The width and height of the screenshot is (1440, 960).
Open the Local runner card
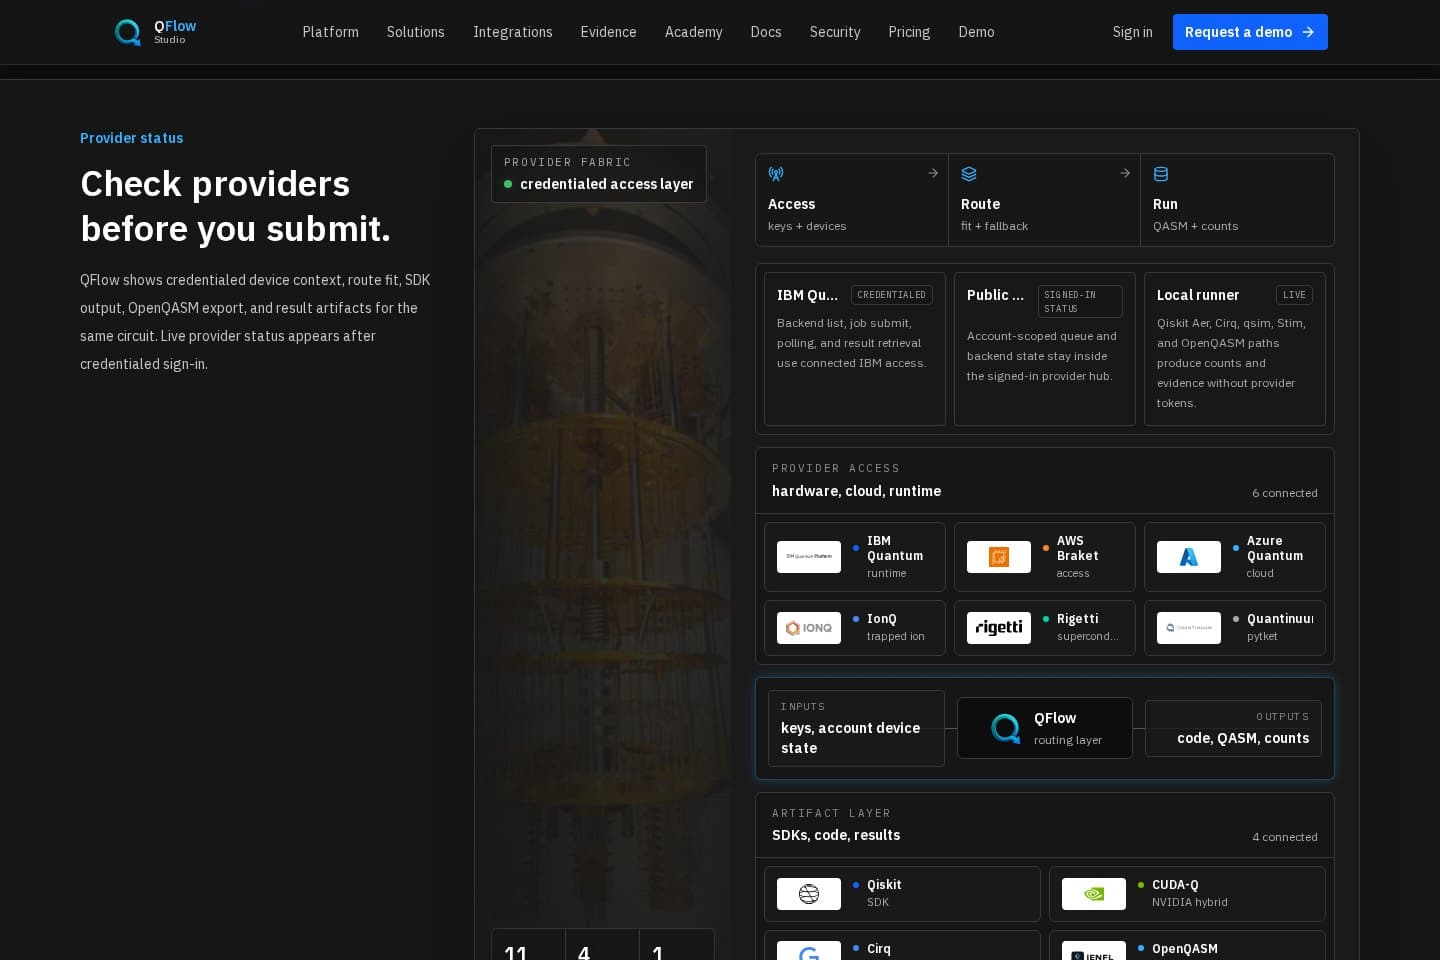coord(1235,349)
